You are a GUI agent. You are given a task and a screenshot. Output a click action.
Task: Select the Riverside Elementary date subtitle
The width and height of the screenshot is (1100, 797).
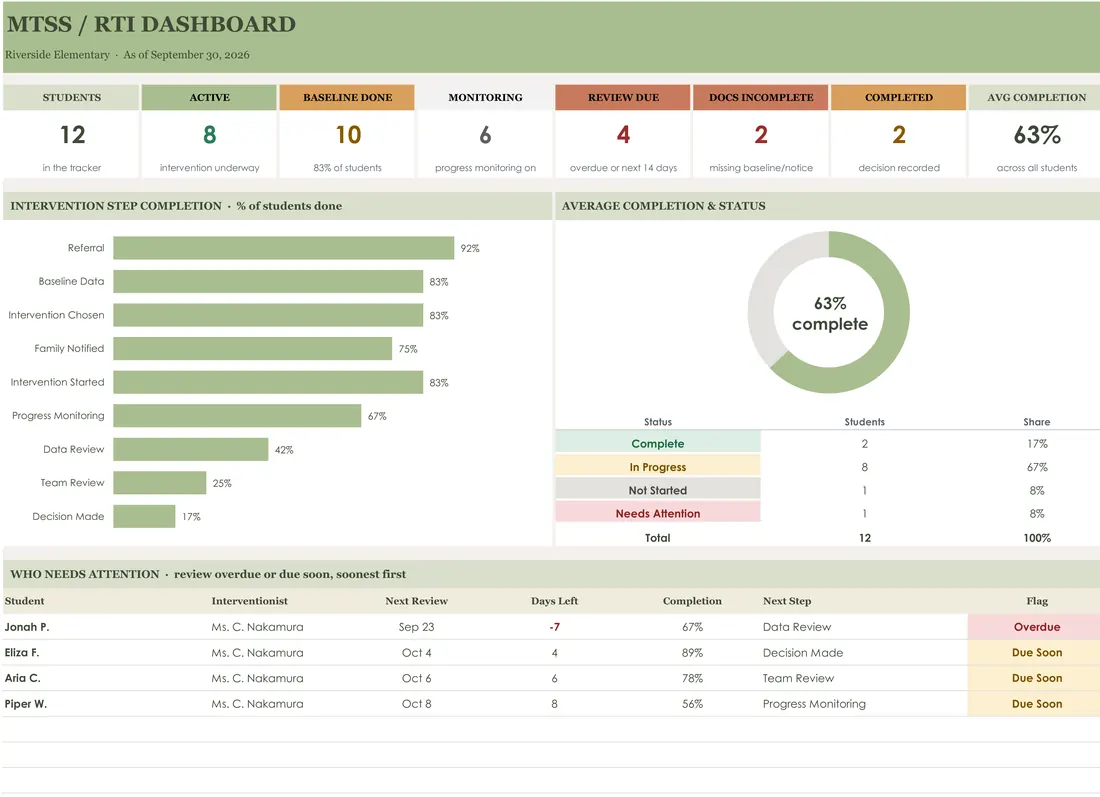[x=127, y=55]
